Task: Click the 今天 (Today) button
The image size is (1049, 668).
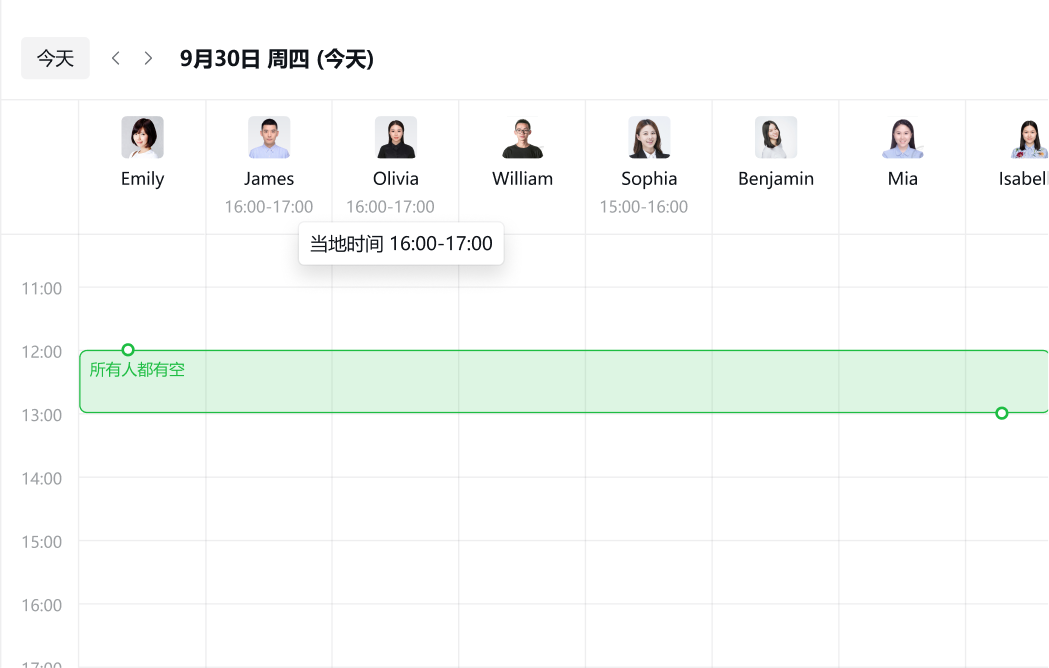Action: [56, 58]
